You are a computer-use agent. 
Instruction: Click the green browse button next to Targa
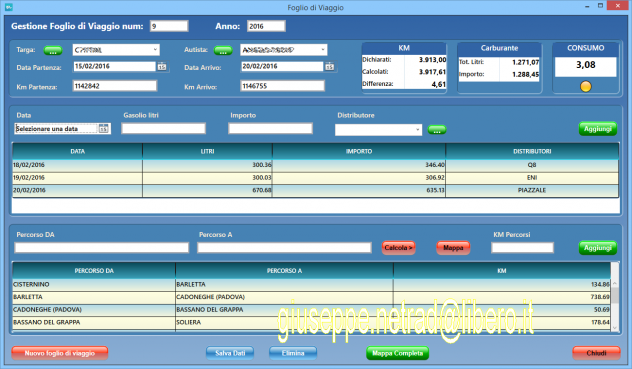point(53,50)
